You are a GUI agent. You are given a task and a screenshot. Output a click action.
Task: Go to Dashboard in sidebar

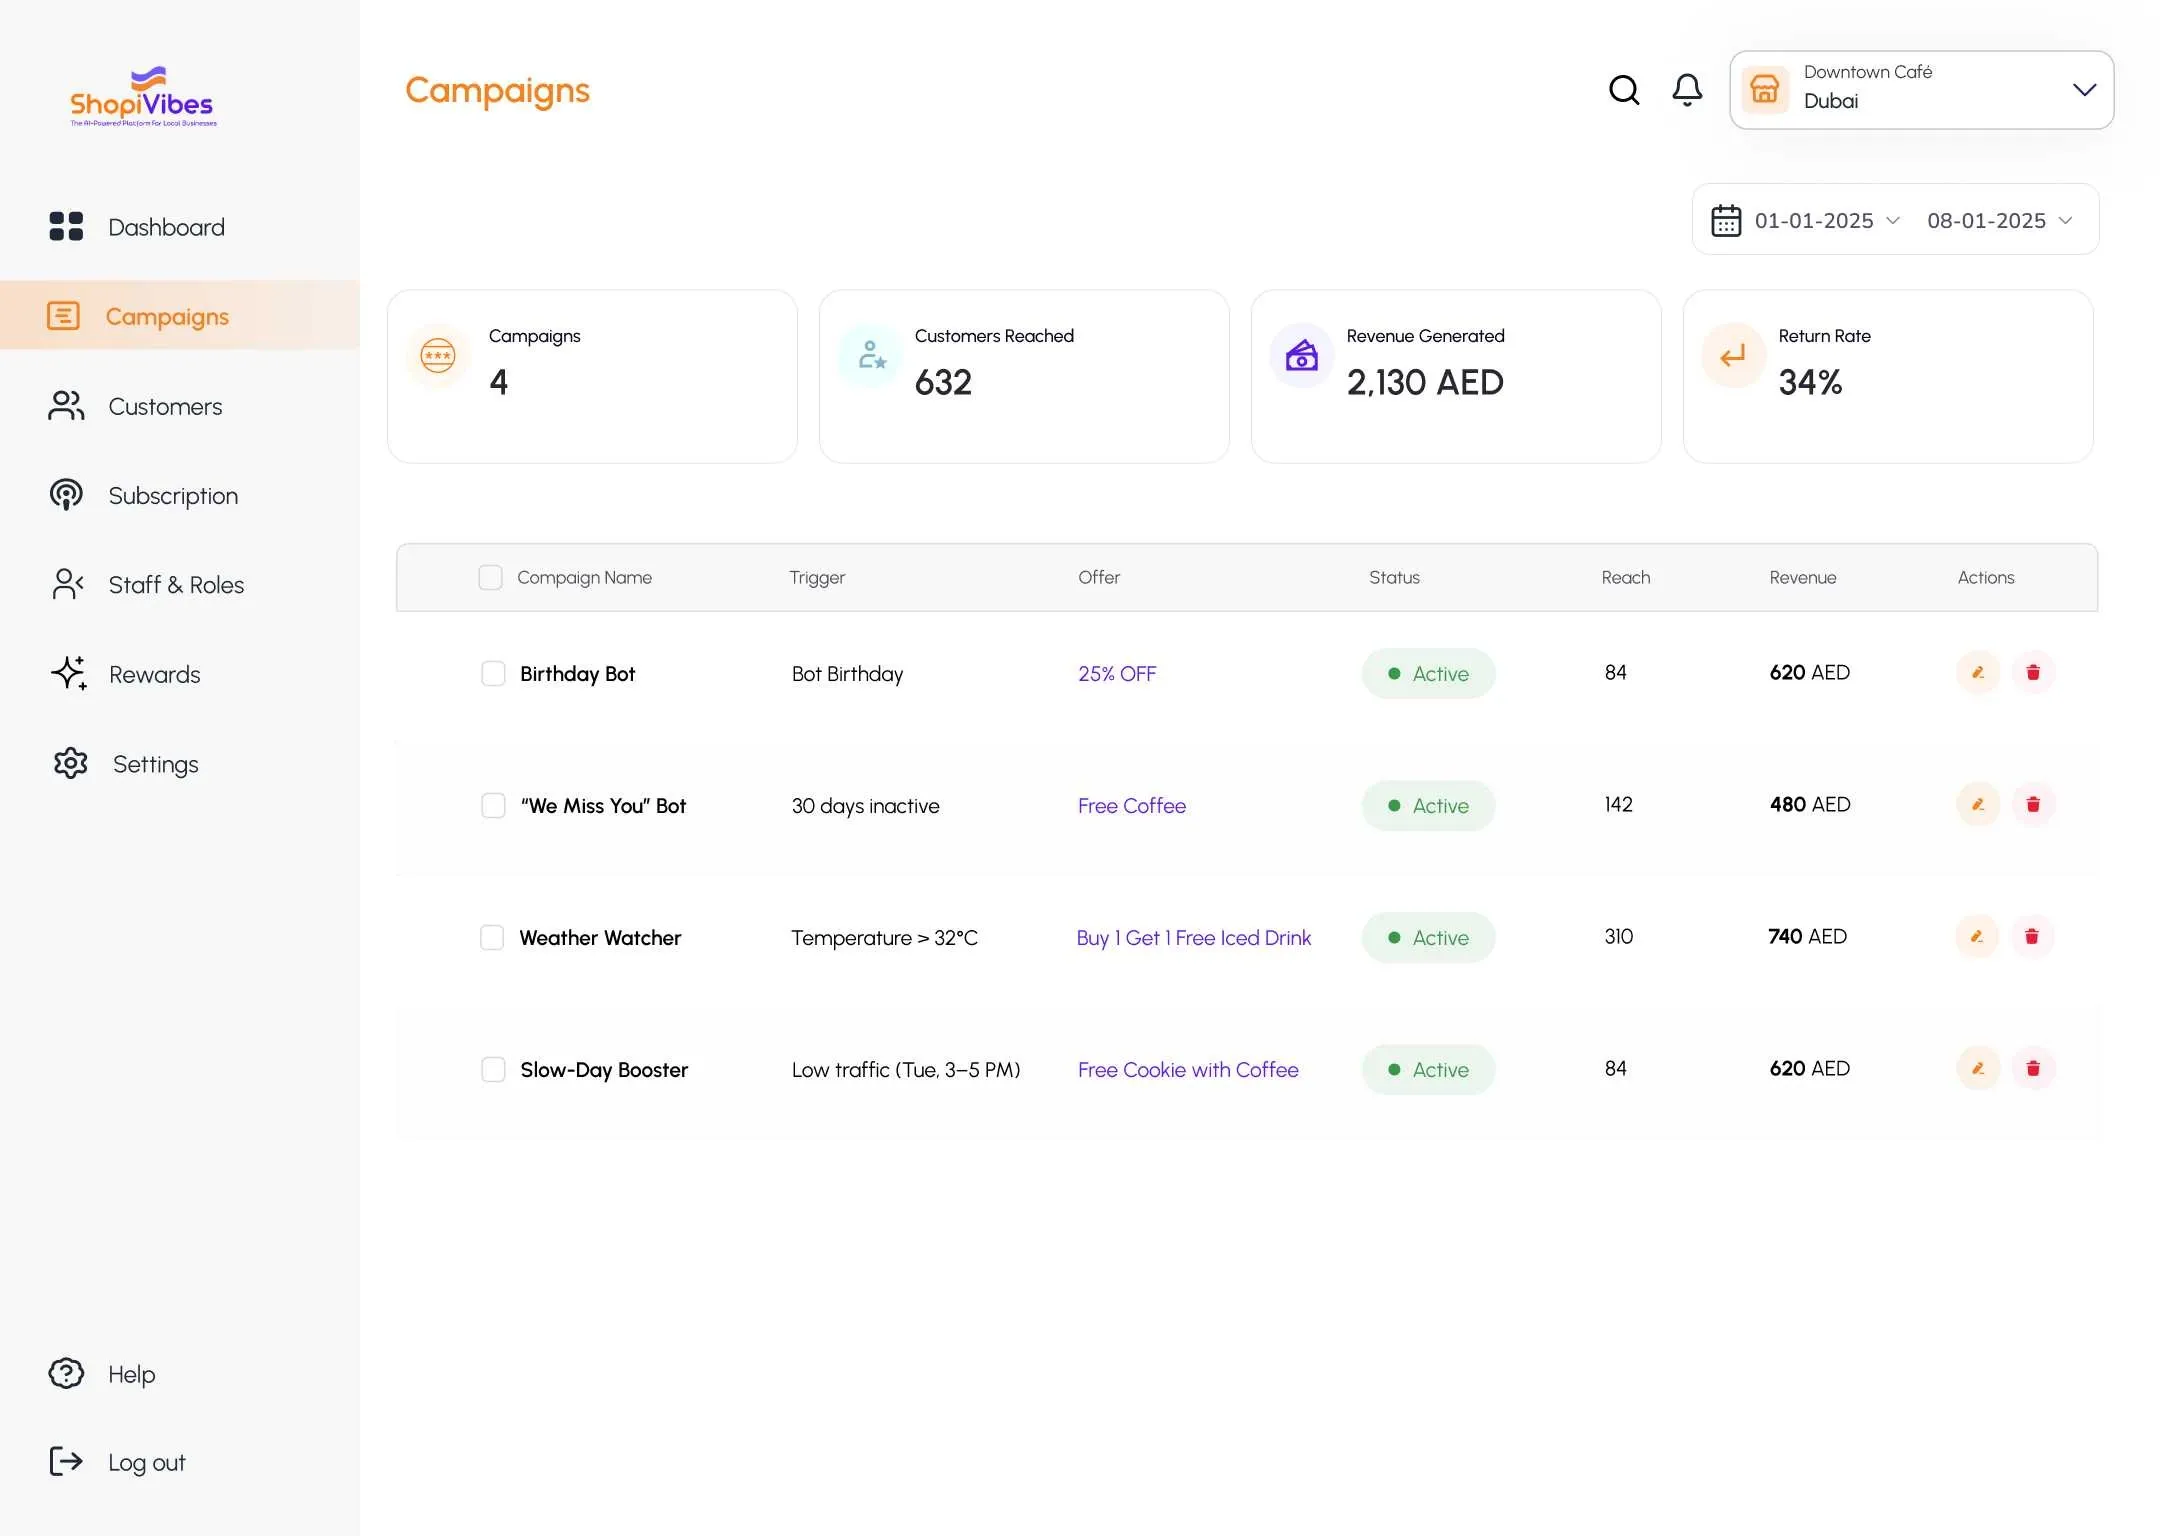point(166,227)
